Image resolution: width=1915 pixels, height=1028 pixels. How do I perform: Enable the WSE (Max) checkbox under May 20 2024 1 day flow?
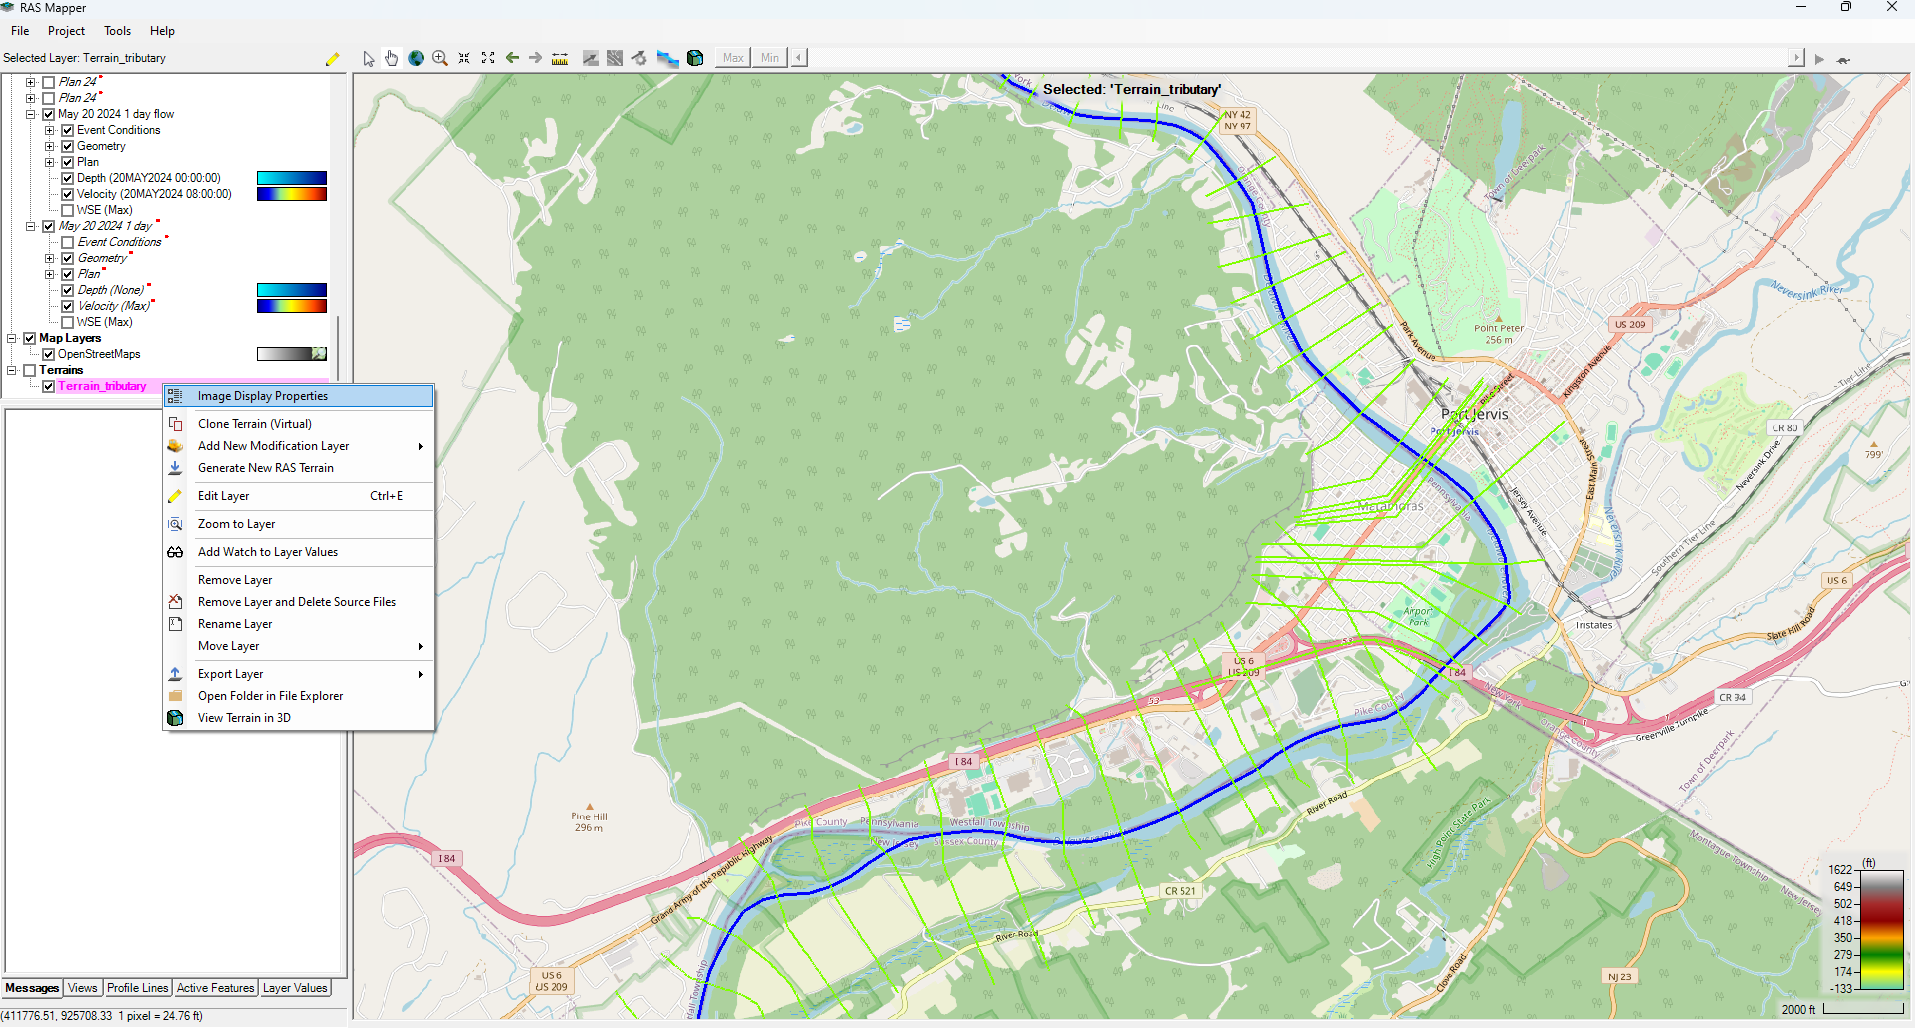67,210
